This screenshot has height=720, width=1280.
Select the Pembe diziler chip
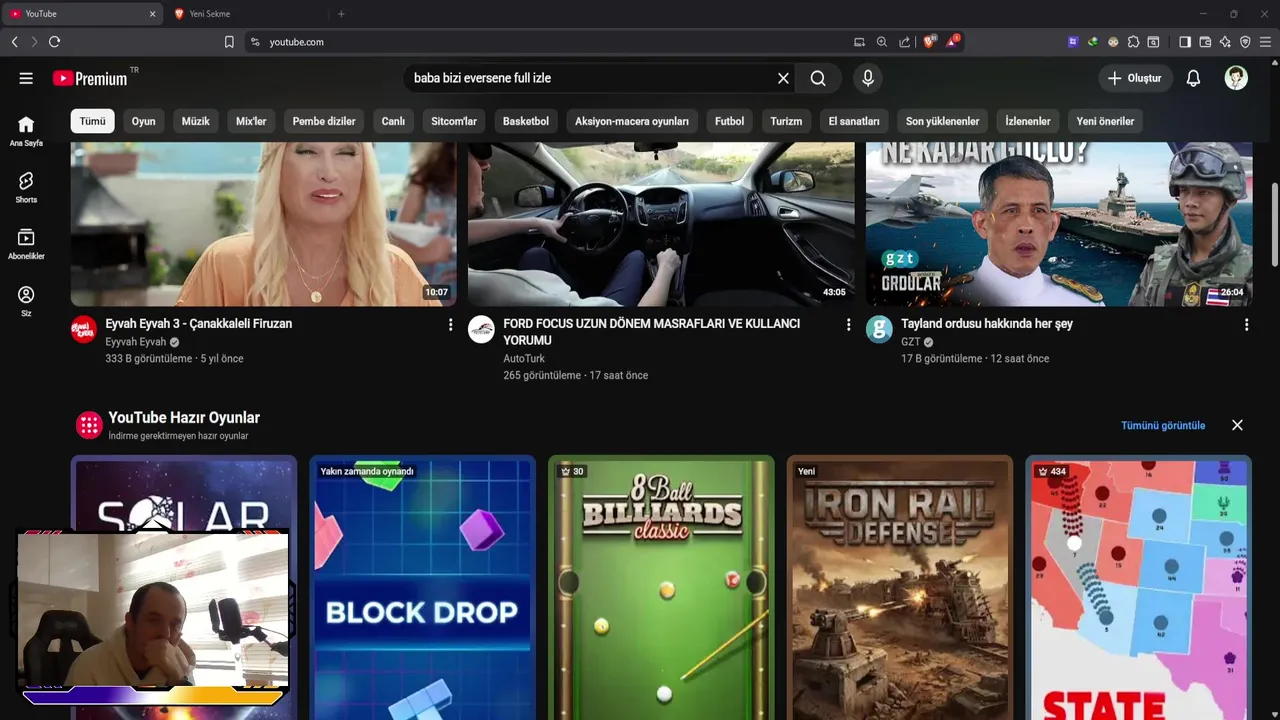[x=324, y=121]
